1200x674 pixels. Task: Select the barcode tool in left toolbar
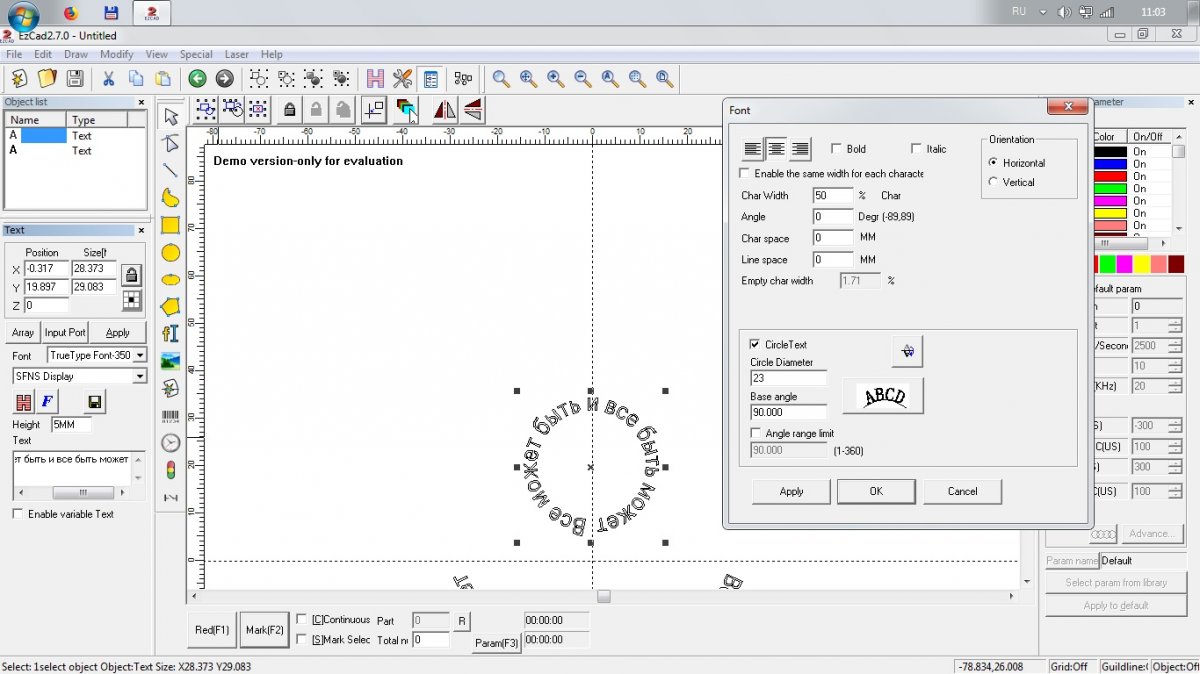tap(171, 417)
